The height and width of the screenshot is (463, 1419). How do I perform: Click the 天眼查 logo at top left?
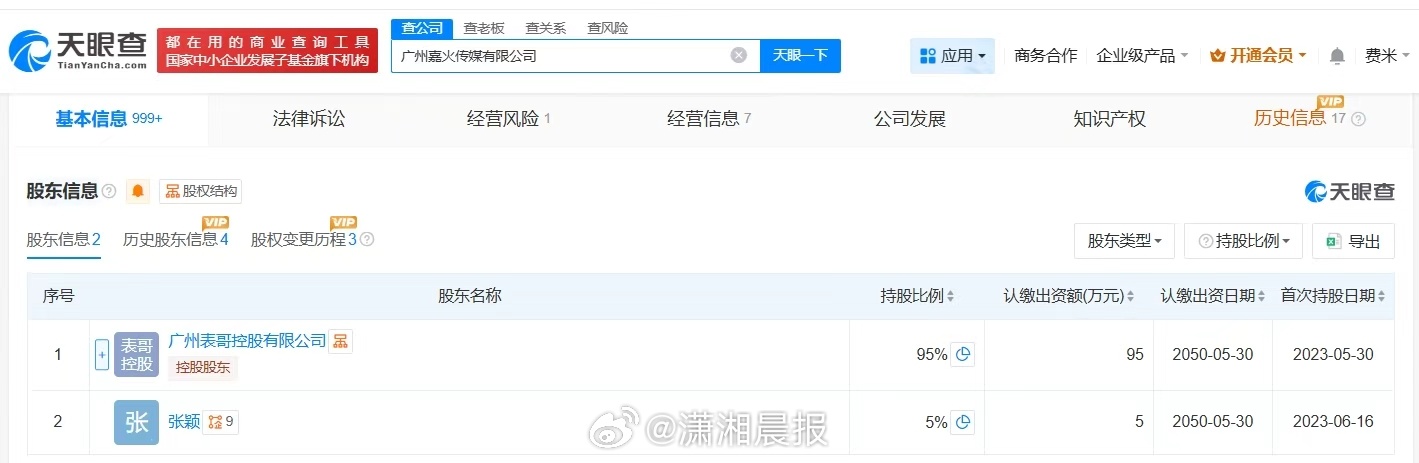pos(78,49)
